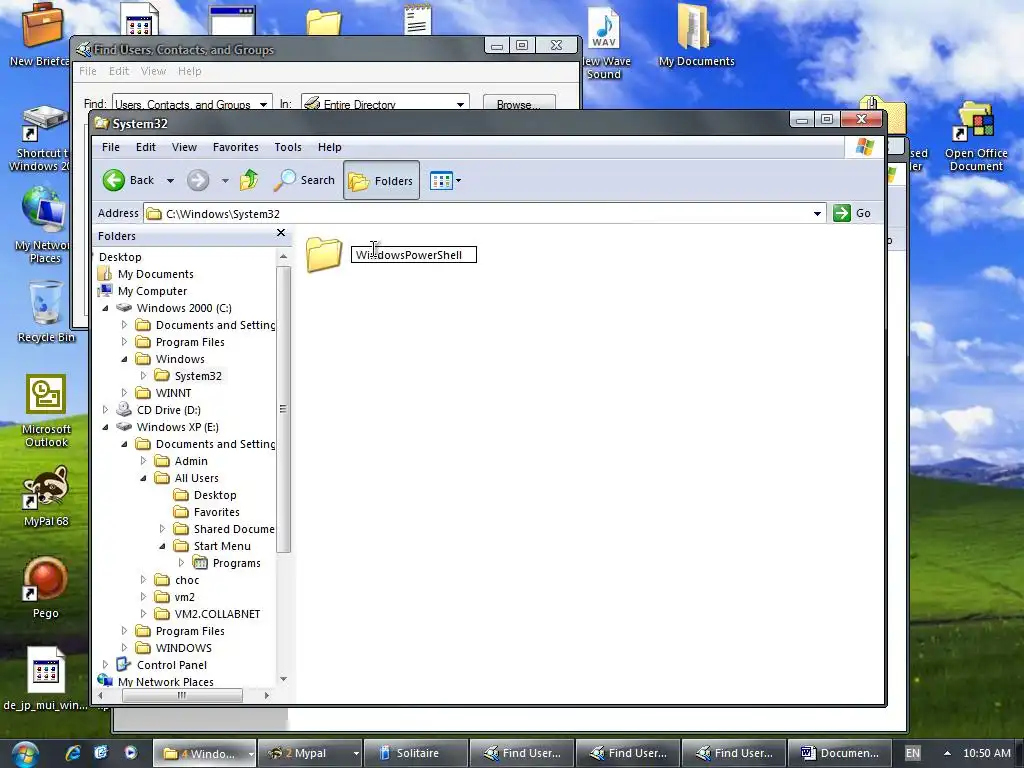The height and width of the screenshot is (768, 1024).
Task: Close the Folders pane
Action: 281,232
